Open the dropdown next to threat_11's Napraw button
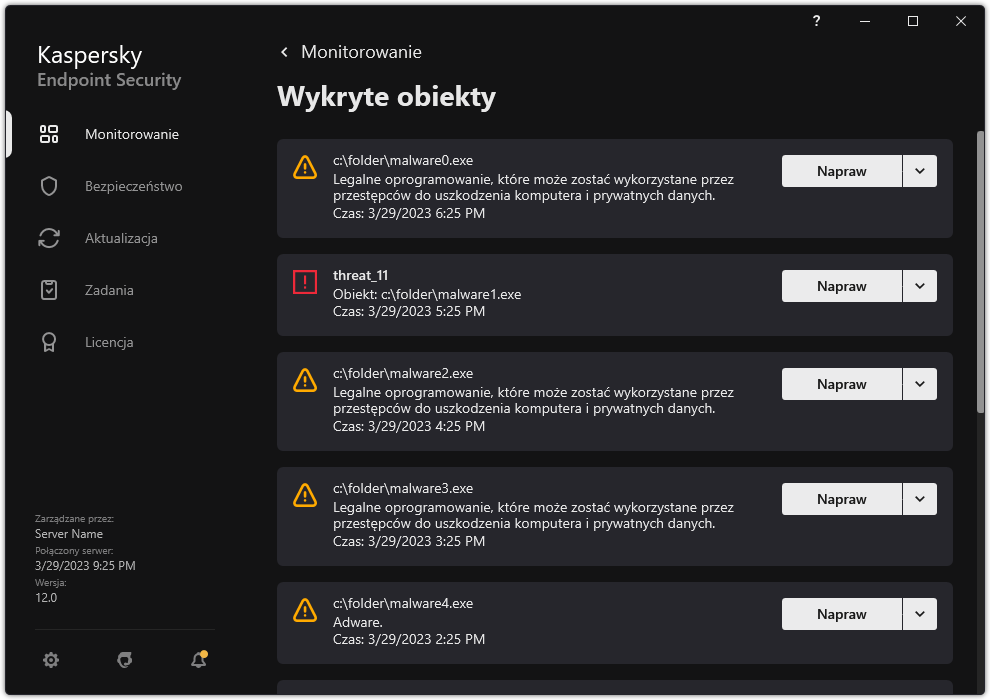This screenshot has height=700, width=990. tap(919, 285)
